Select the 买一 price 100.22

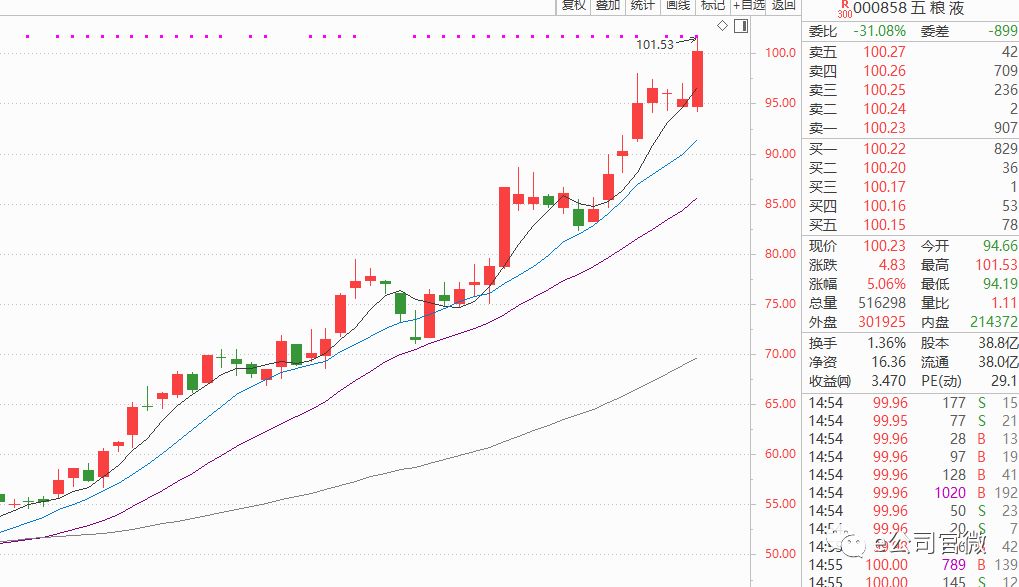click(x=884, y=149)
